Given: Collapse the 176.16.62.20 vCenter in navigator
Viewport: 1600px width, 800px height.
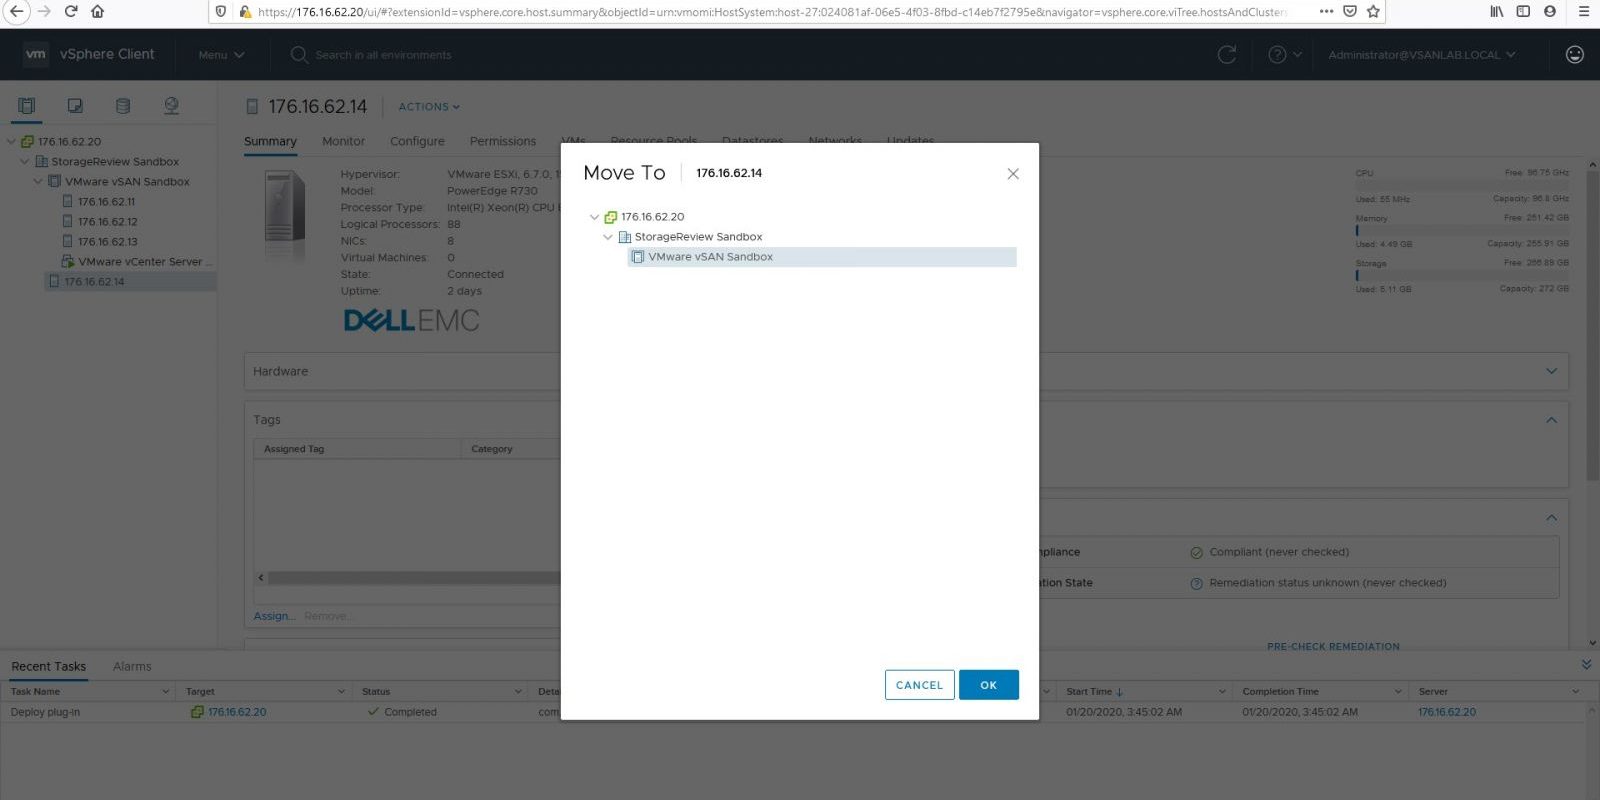Looking at the screenshot, I should click(x=11, y=142).
